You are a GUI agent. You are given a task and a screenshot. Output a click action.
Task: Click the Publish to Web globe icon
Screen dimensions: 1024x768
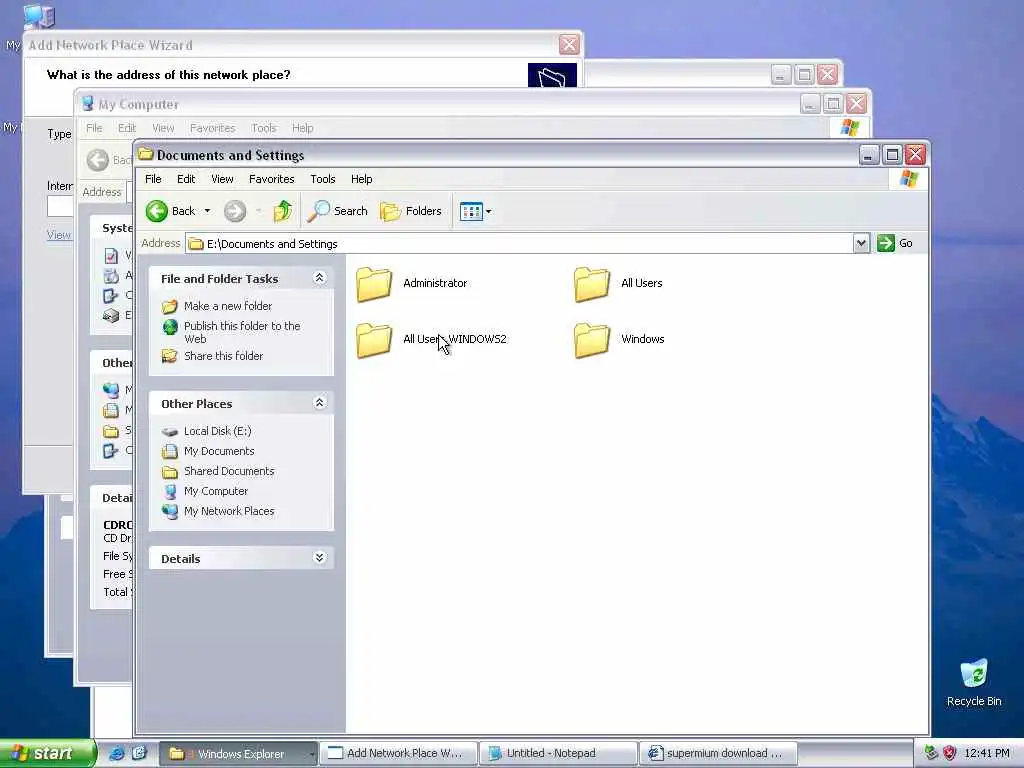tap(170, 327)
